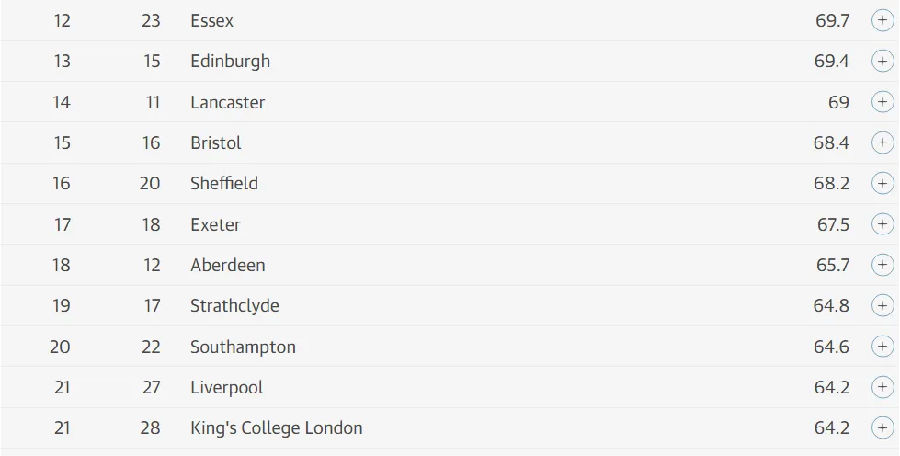Viewport: 900px width, 456px height.
Task: Click the Aberdeen university name
Action: [x=228, y=265]
